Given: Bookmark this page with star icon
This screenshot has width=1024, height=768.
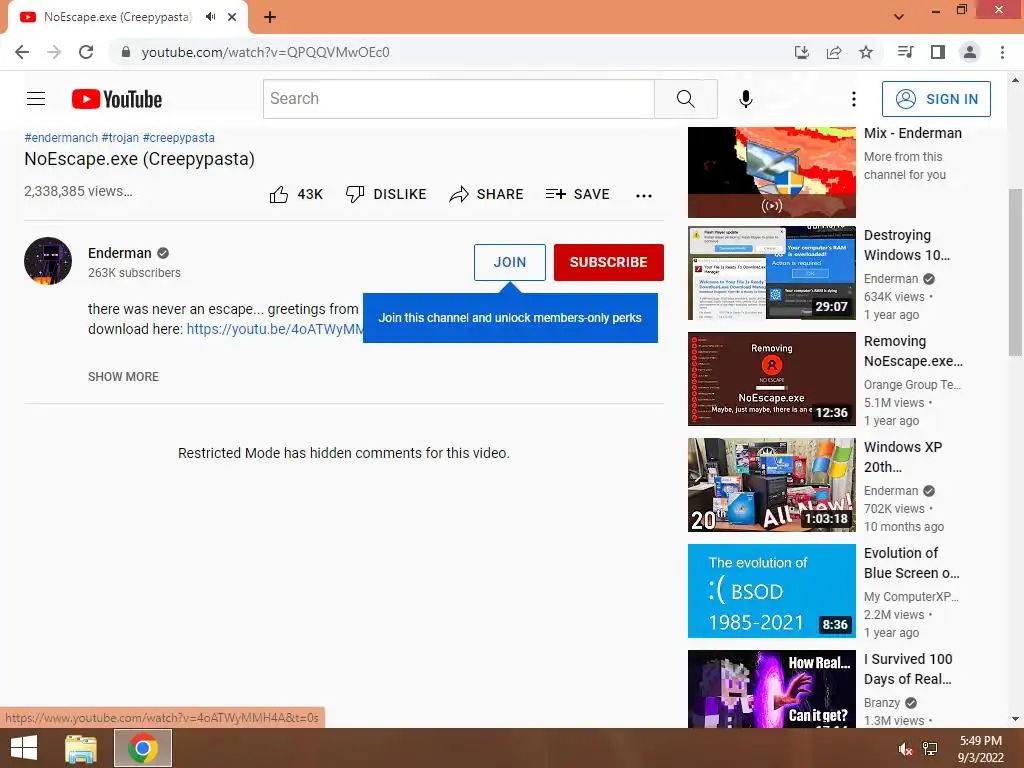Looking at the screenshot, I should coord(866,52).
